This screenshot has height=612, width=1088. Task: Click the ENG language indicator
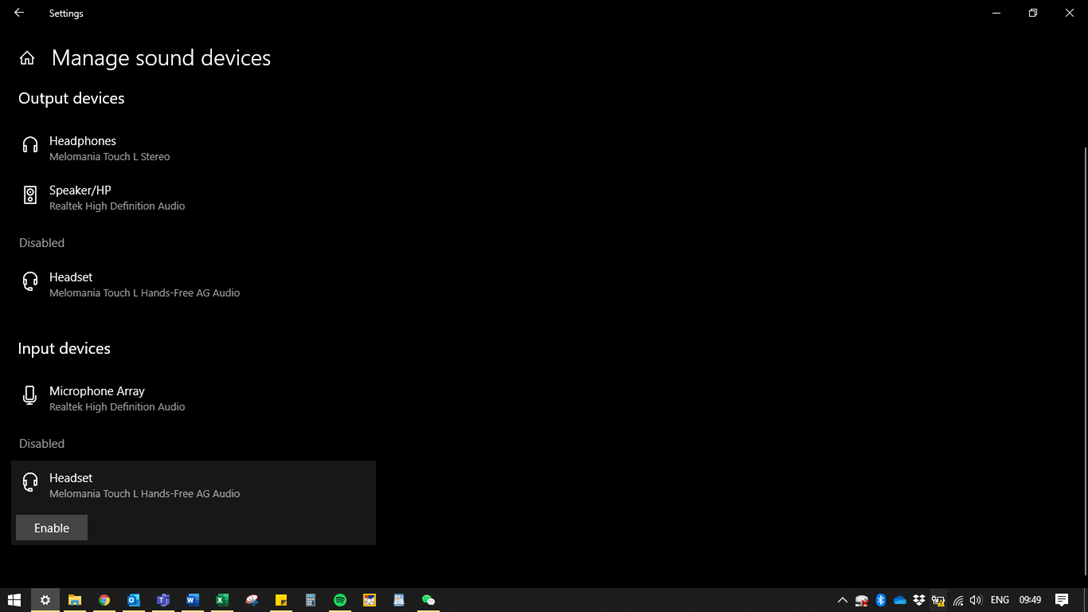(x=1000, y=600)
